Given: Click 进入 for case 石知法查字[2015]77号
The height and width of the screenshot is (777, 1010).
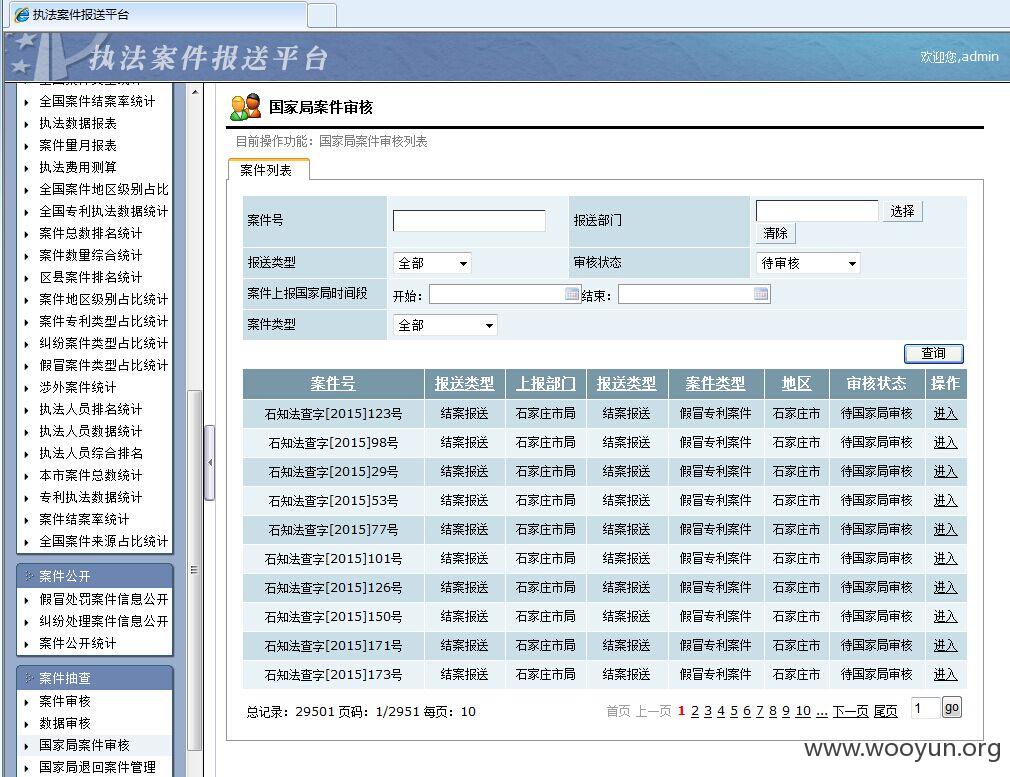Looking at the screenshot, I should point(945,530).
